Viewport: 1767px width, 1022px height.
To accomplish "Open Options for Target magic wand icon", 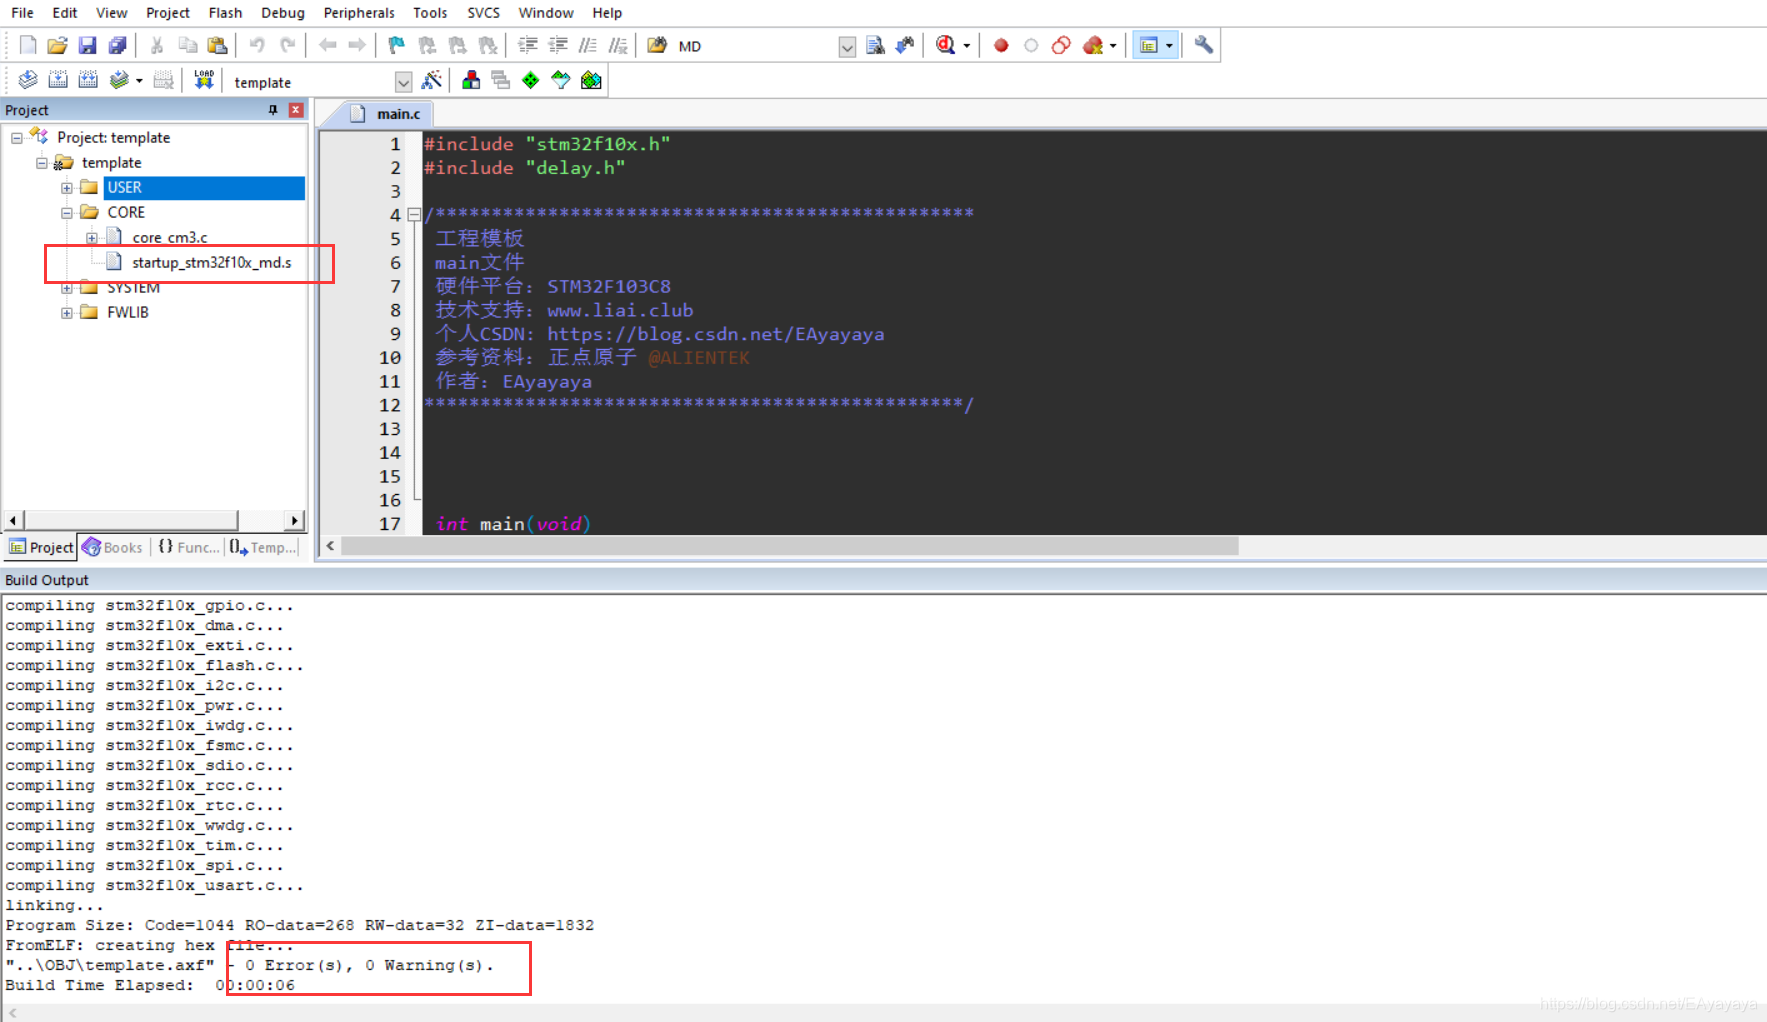I will 432,80.
